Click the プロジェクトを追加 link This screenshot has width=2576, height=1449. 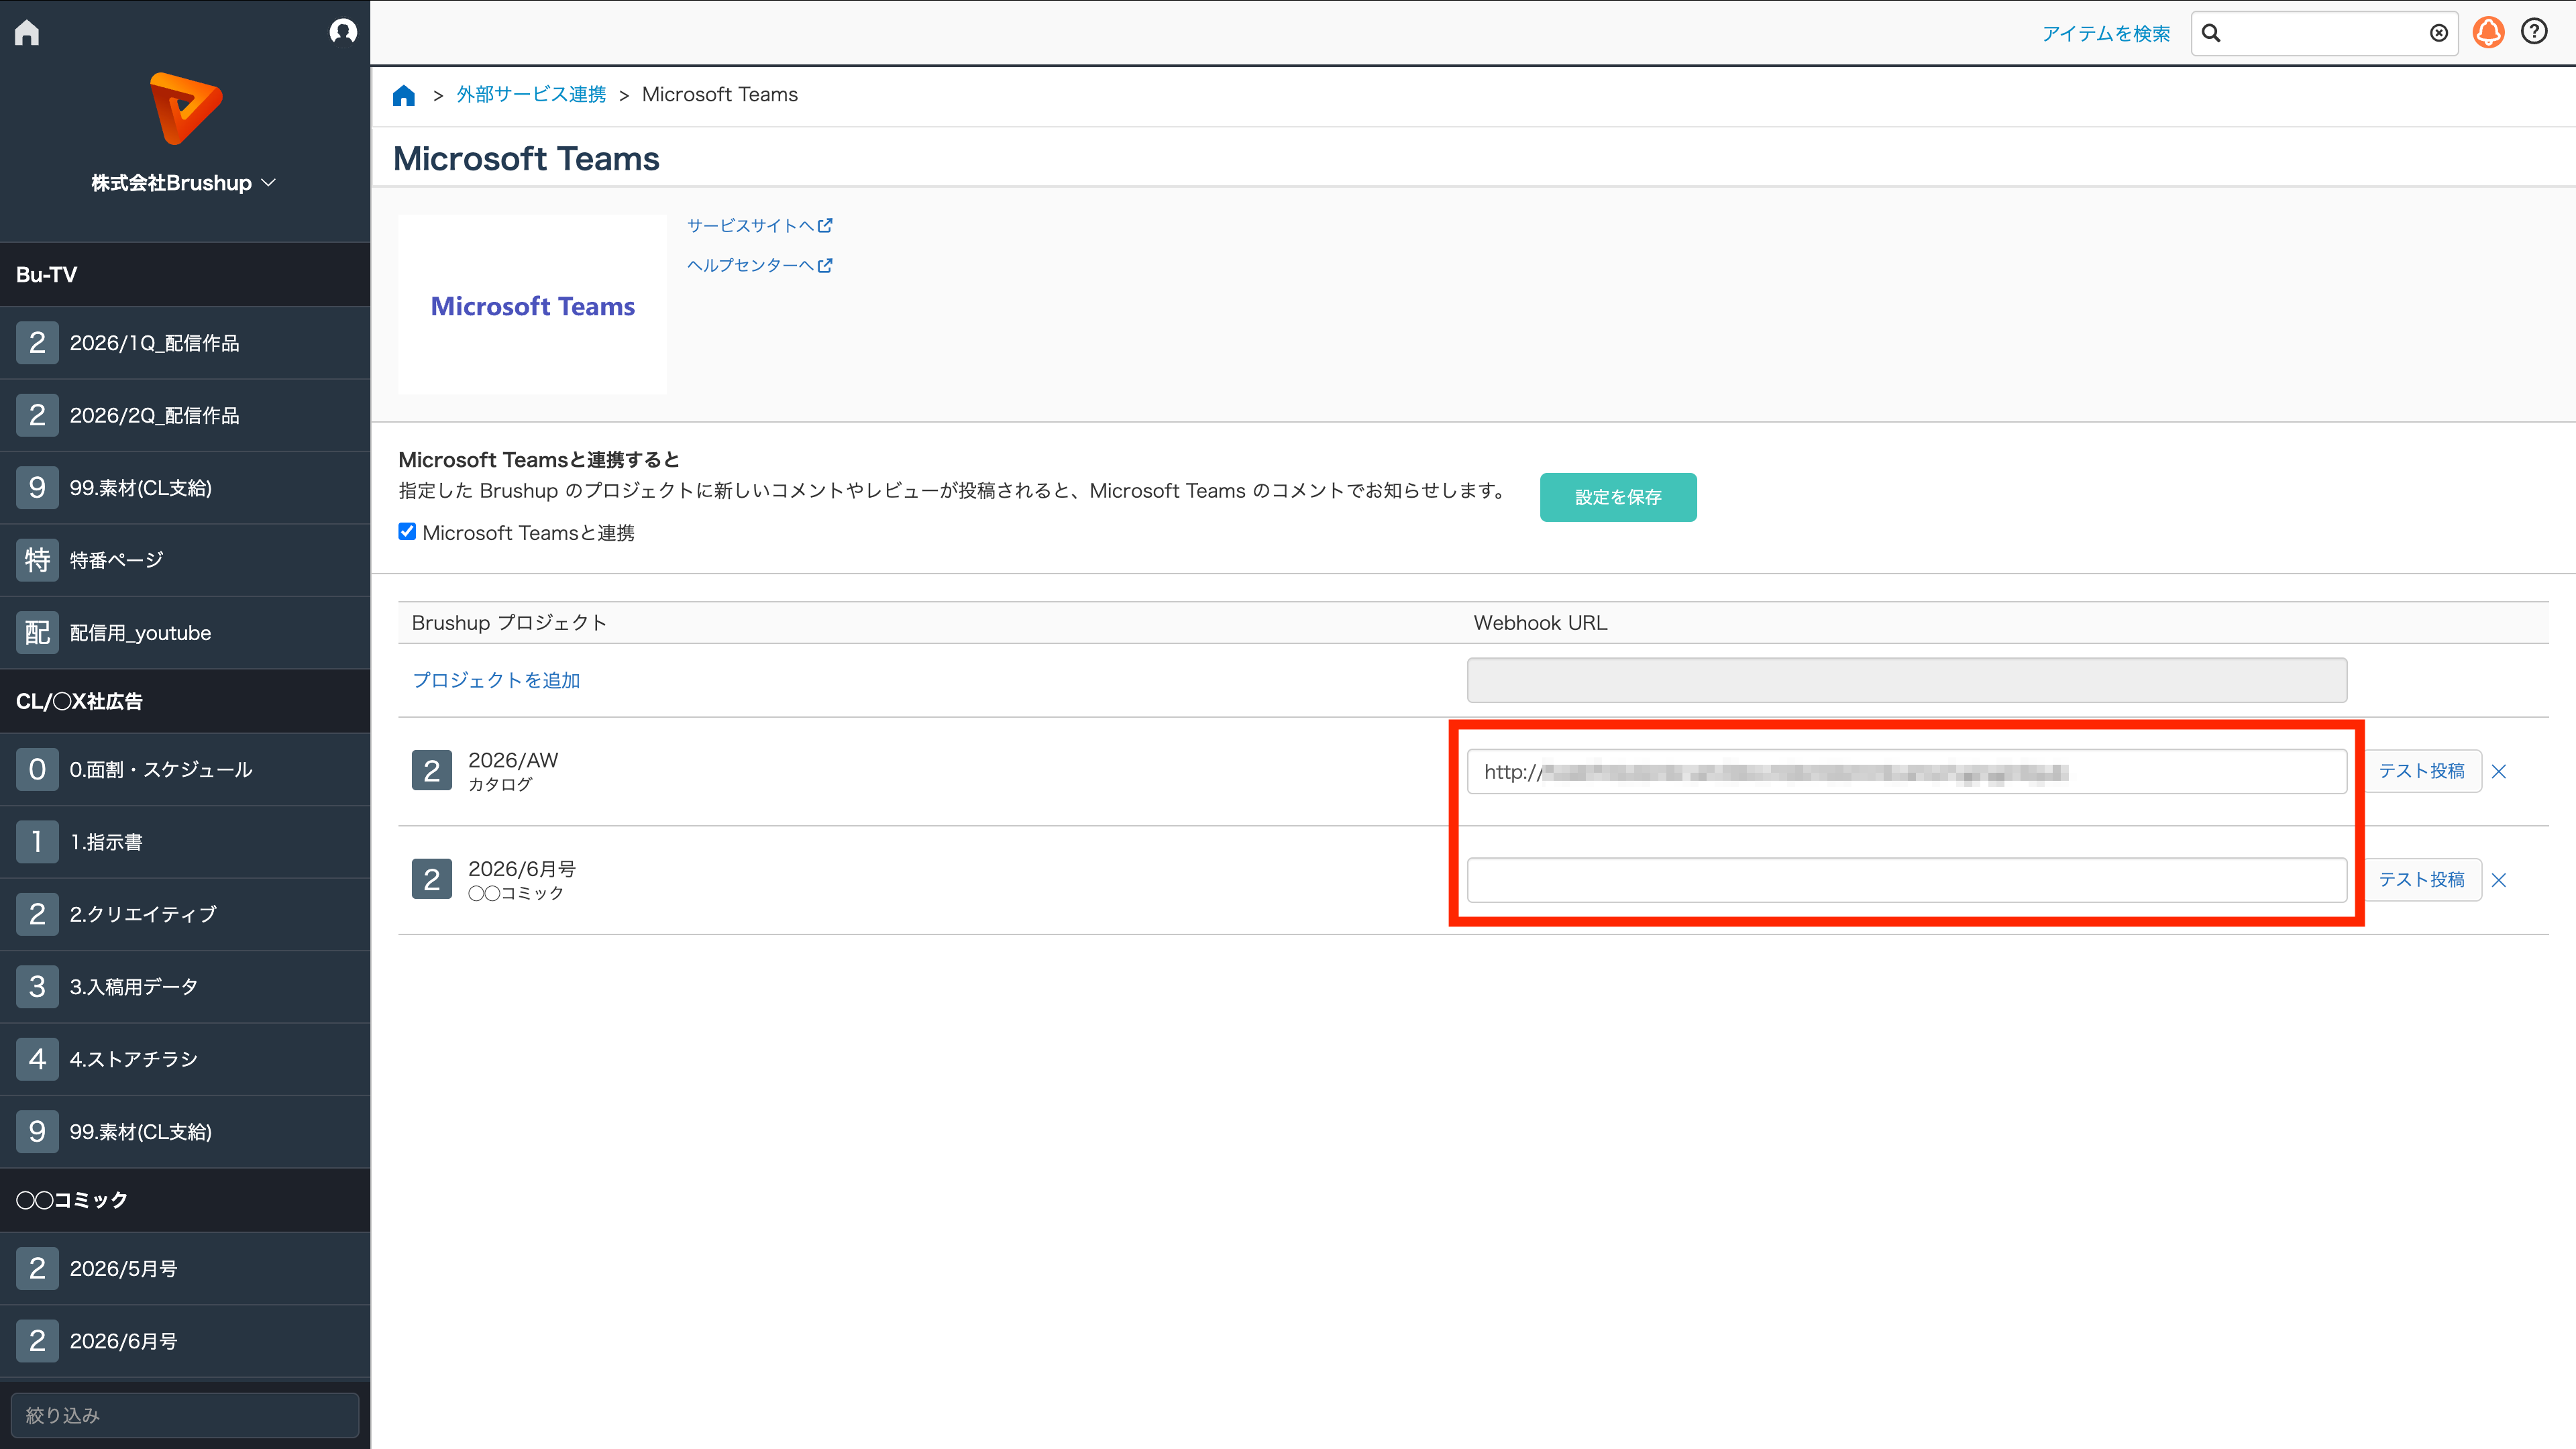(496, 680)
